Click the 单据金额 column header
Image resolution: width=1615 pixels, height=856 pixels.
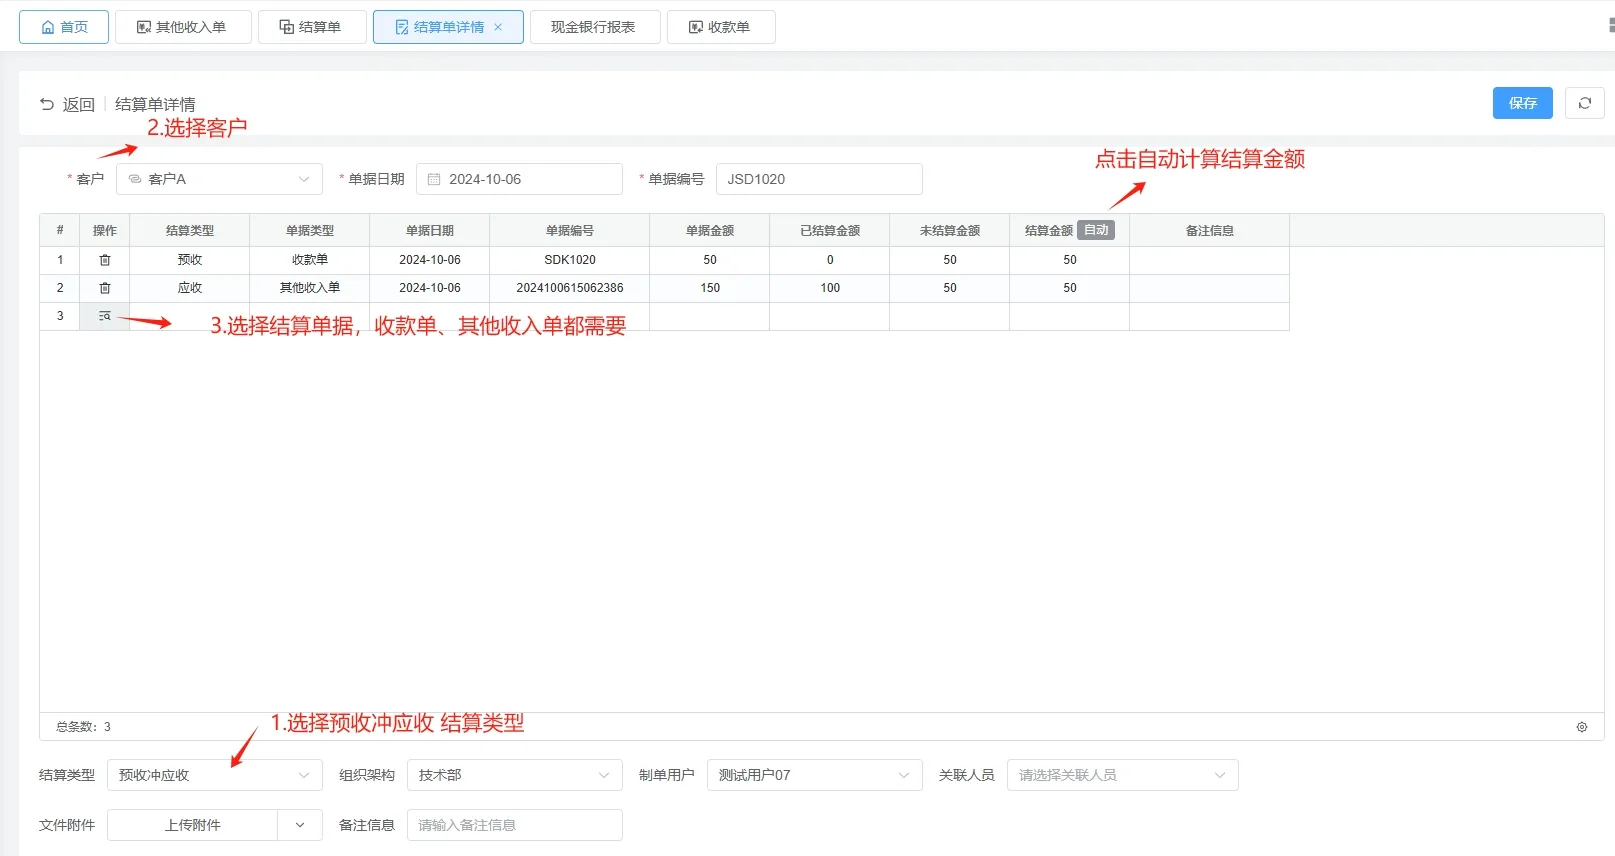coord(710,230)
